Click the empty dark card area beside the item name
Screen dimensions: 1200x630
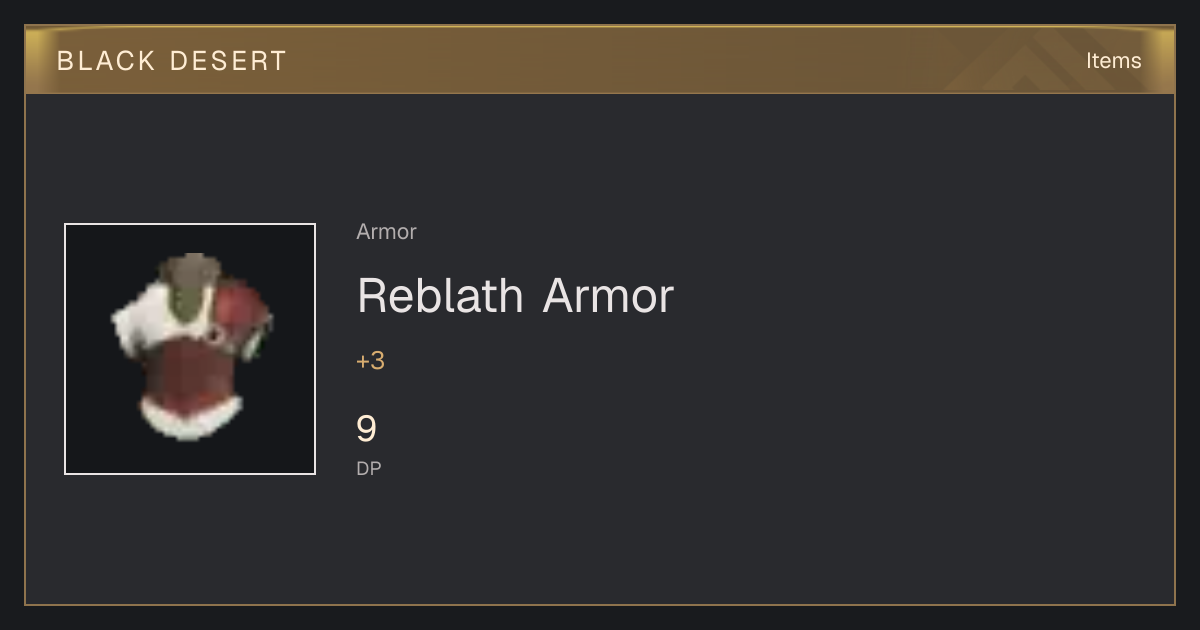tap(900, 296)
